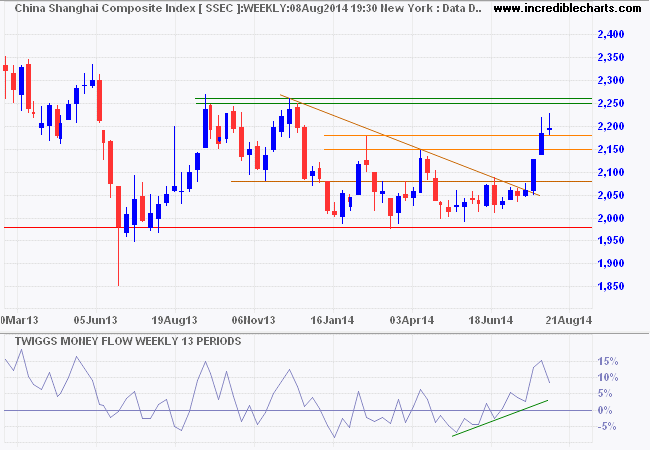Screen dimensions: 650x450
Task: Click the 2,300 price axis label
Action: click(x=611, y=80)
